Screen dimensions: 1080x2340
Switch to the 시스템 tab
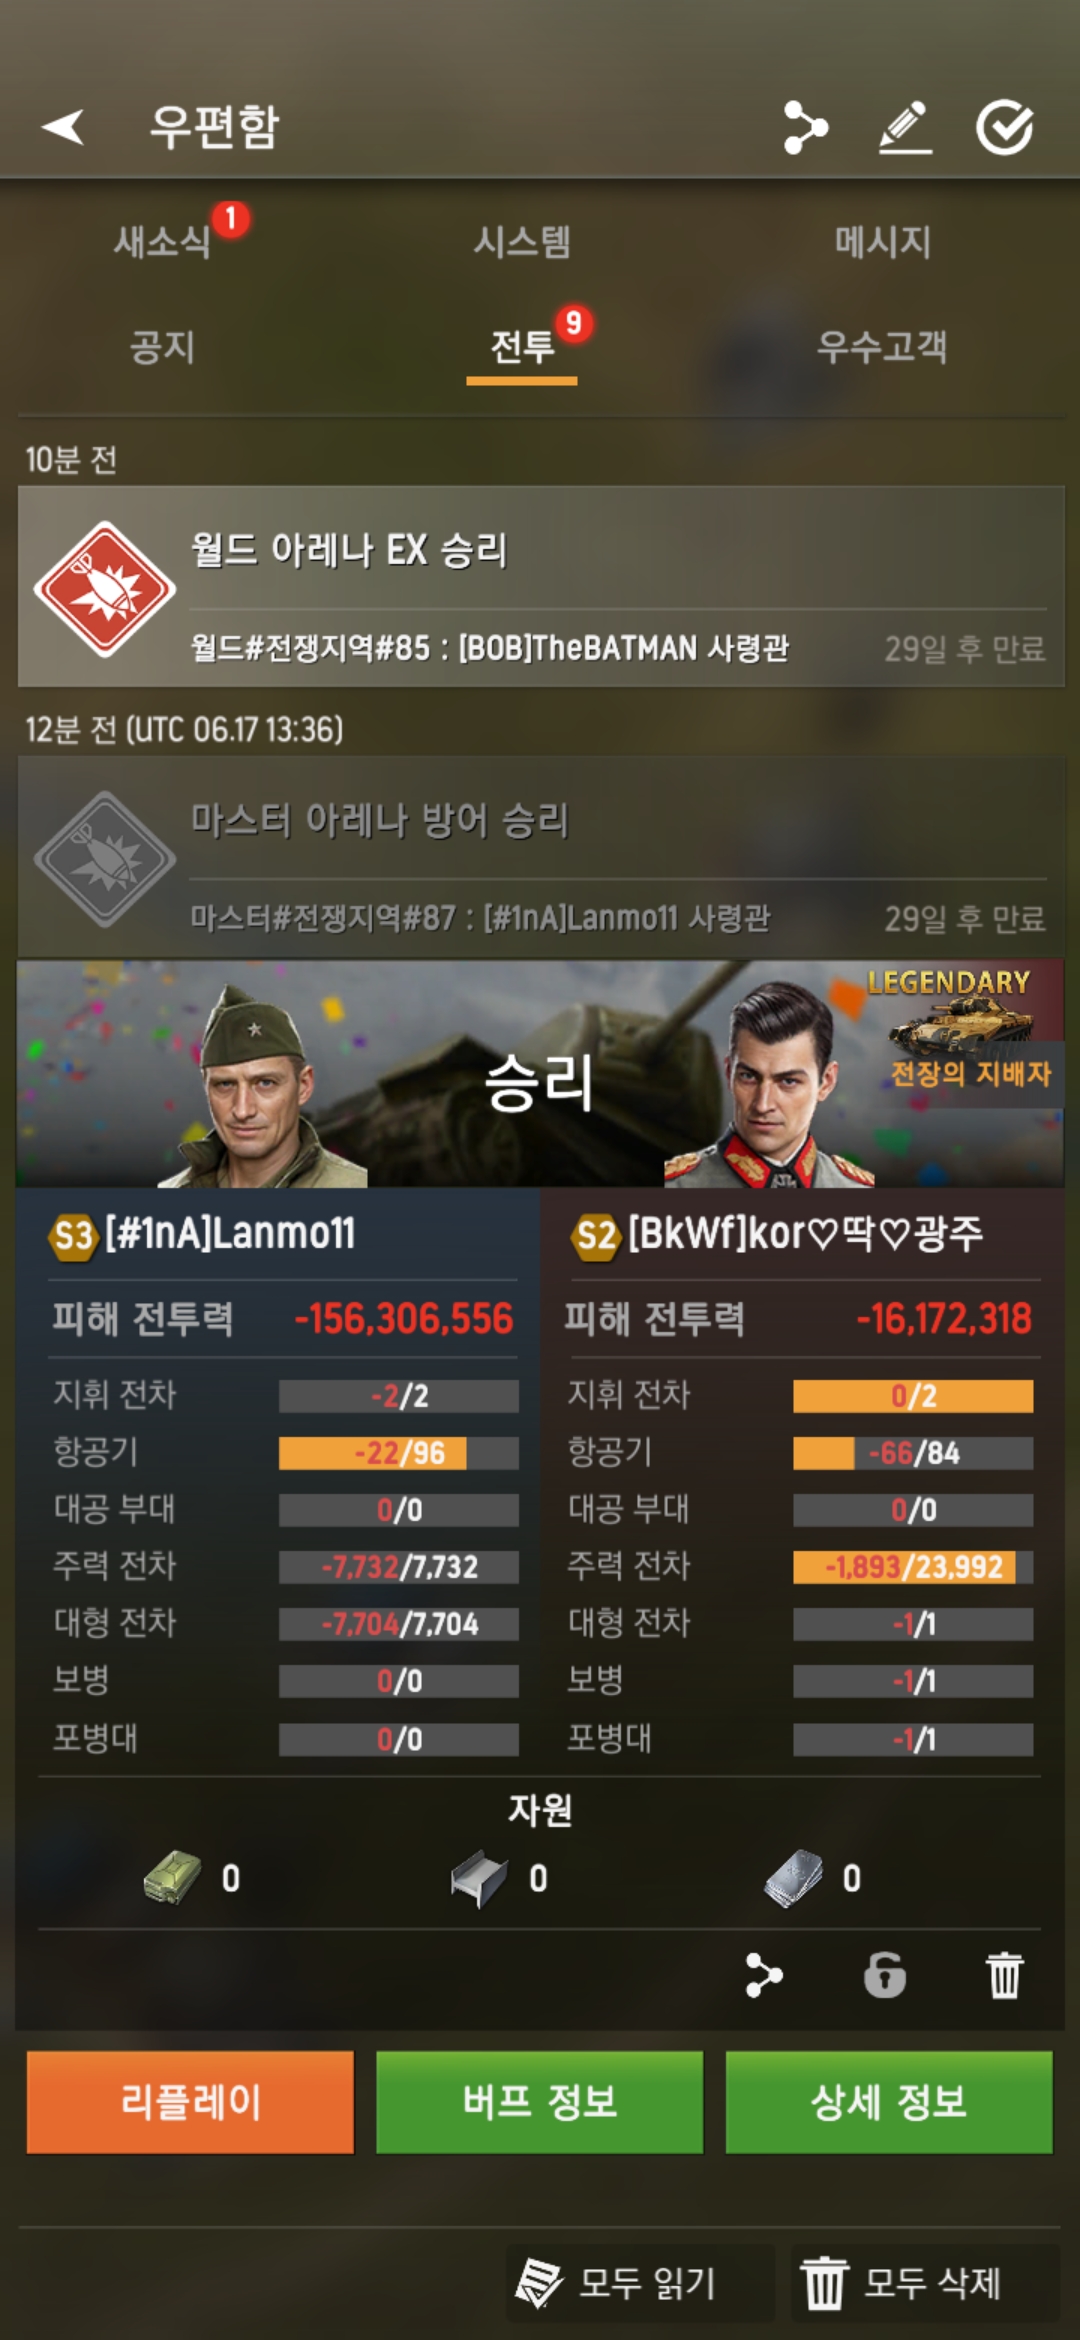tap(522, 241)
